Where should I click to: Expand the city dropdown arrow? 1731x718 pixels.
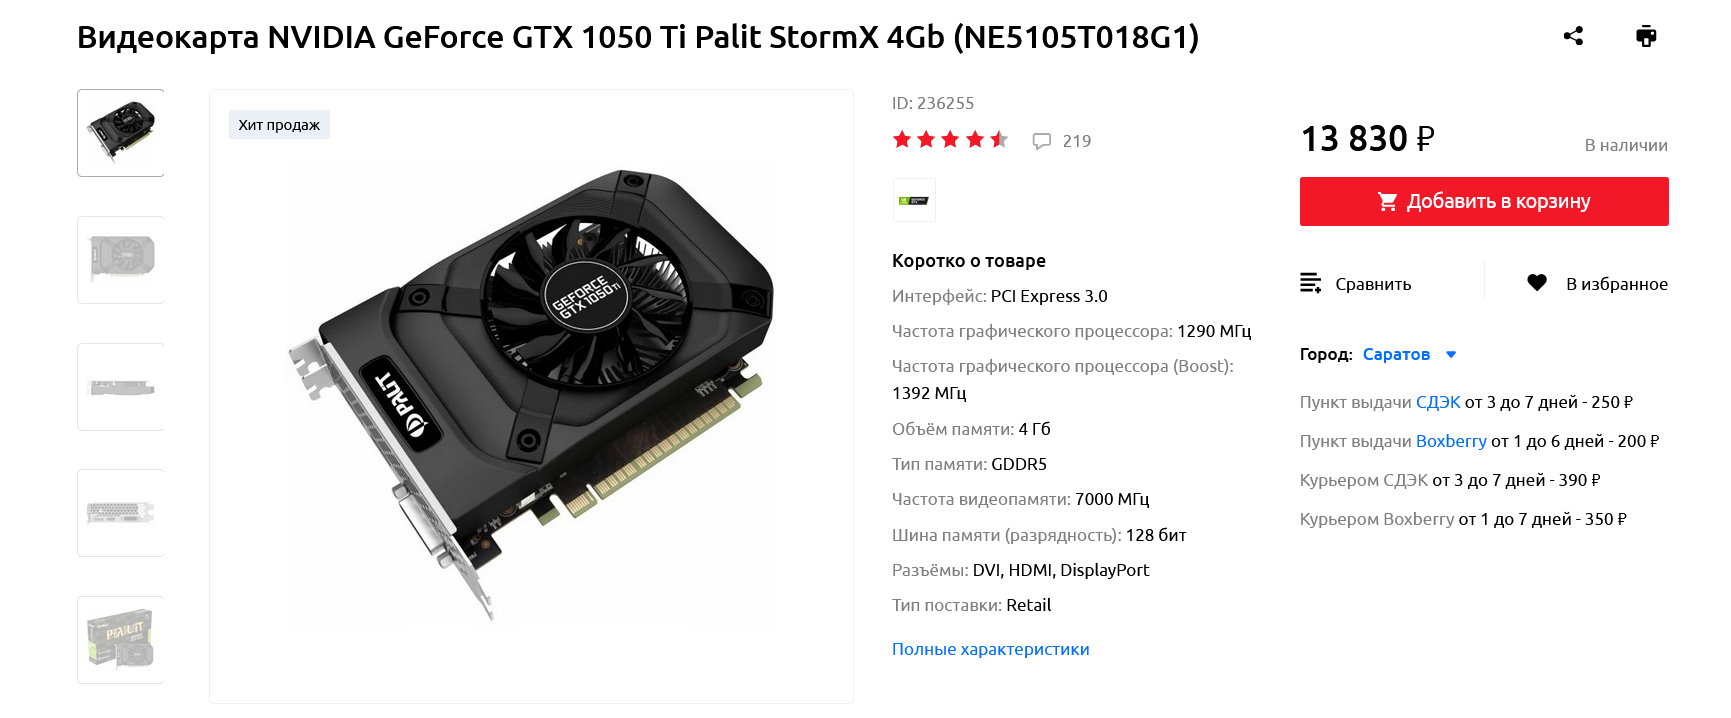[x=1451, y=354]
